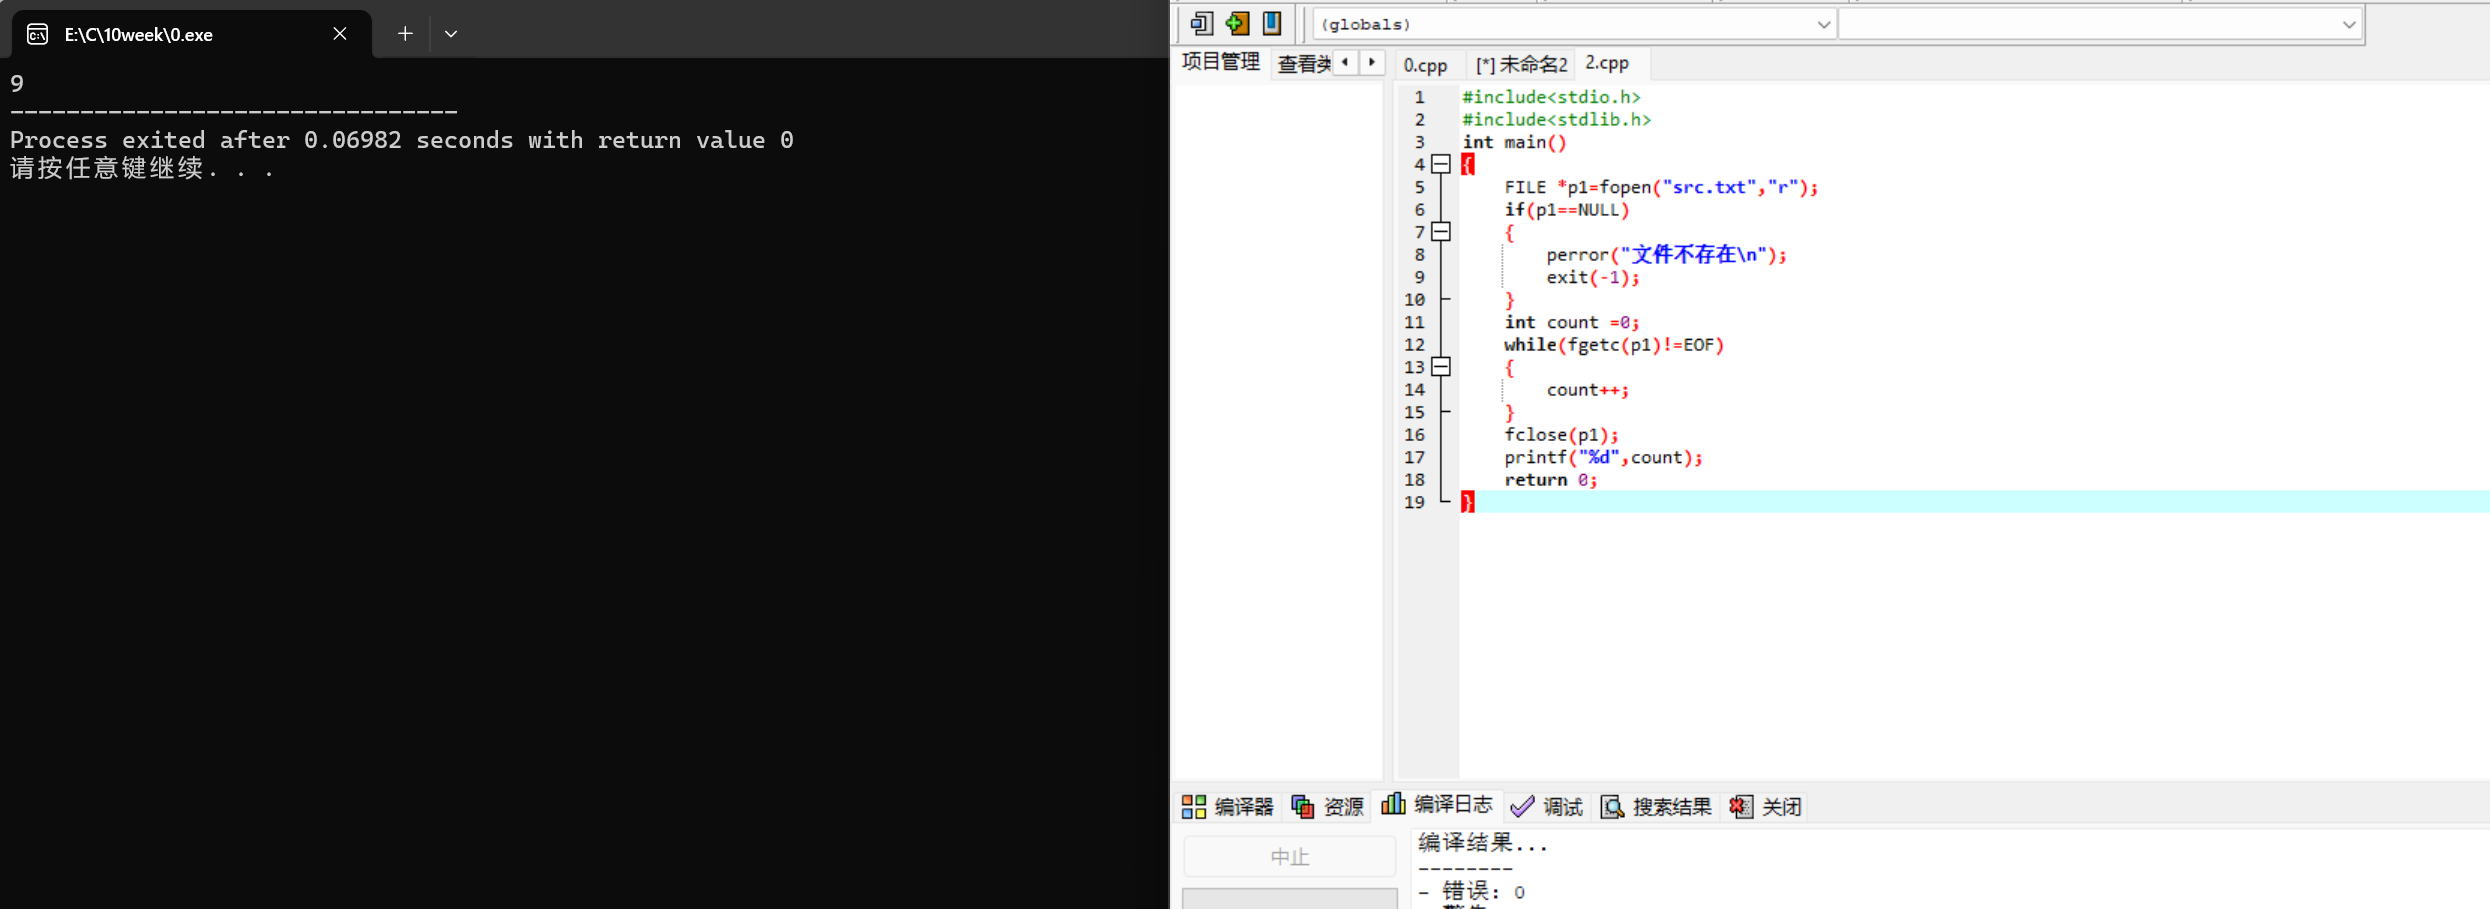Click line number 11 in the gutter
The image size is (2490, 909).
tap(1414, 322)
